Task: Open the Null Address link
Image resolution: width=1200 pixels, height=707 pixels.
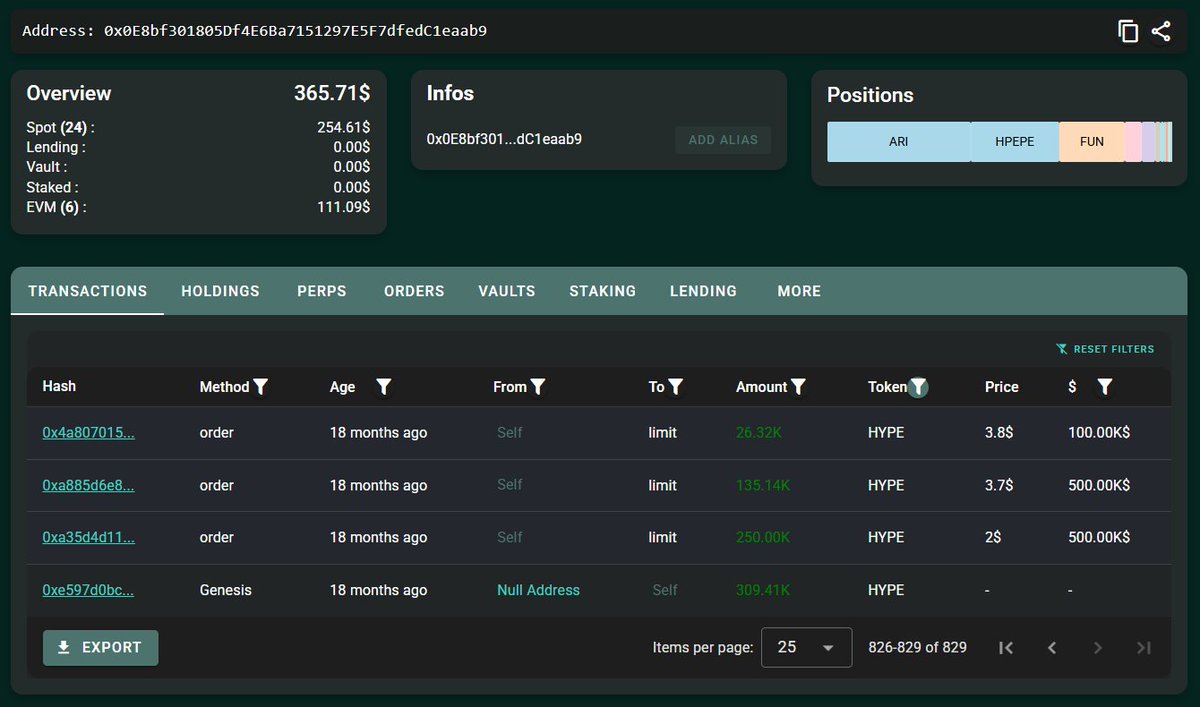Action: 538,590
